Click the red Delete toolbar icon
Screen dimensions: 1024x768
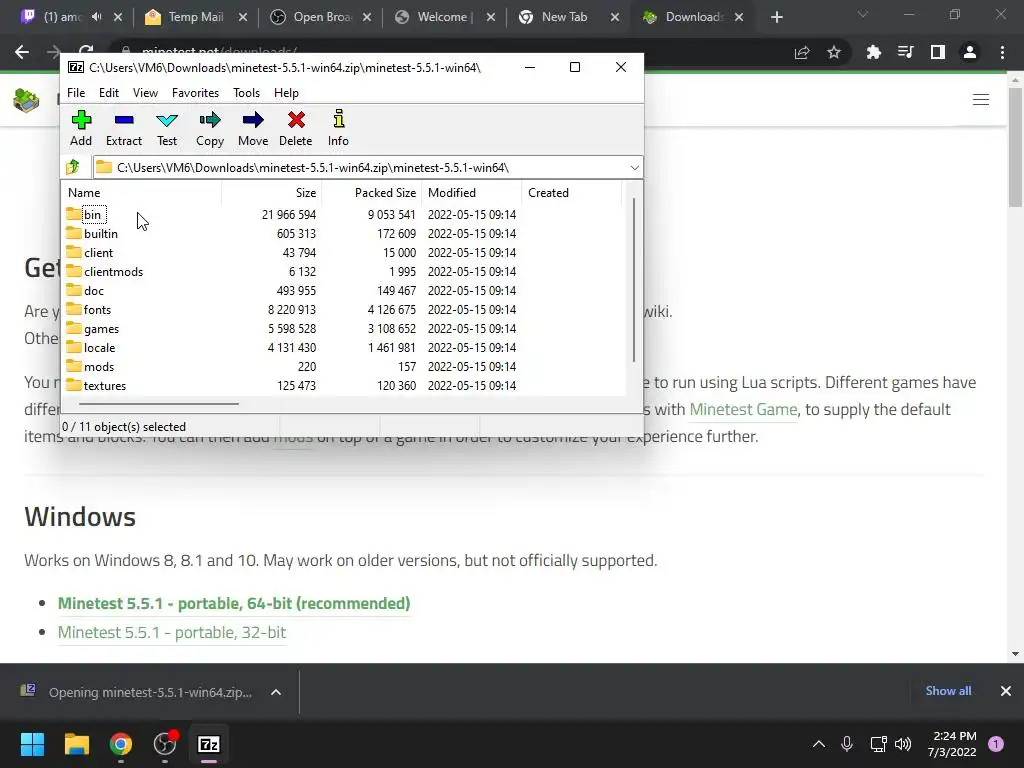(x=296, y=120)
